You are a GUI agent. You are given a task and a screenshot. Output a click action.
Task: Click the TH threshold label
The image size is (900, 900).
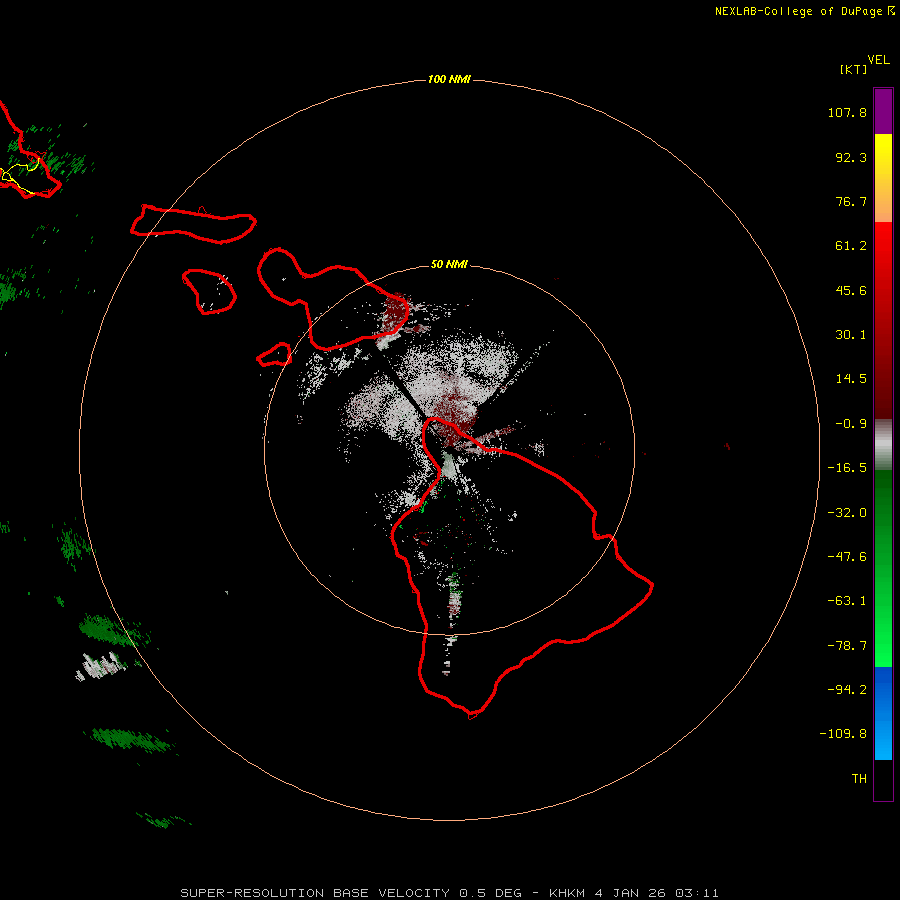point(859,779)
